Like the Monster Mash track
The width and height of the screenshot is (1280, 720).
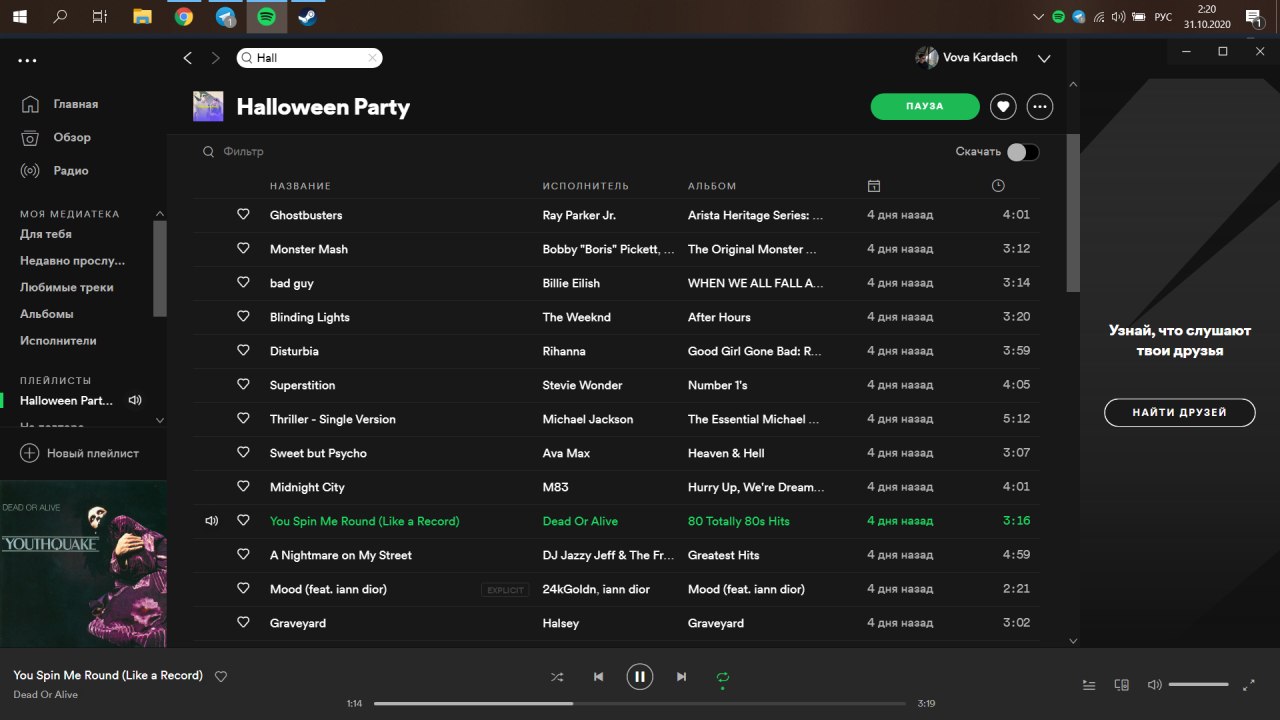(x=243, y=248)
